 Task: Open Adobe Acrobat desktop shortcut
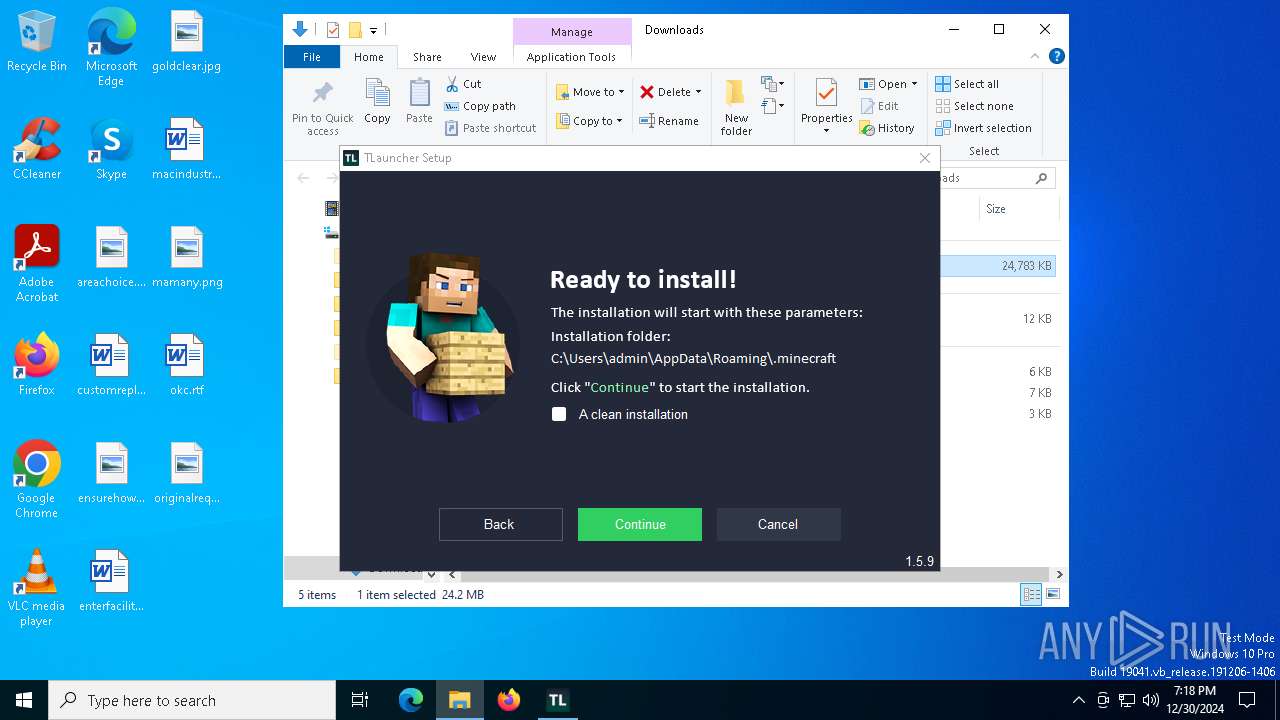click(37, 264)
